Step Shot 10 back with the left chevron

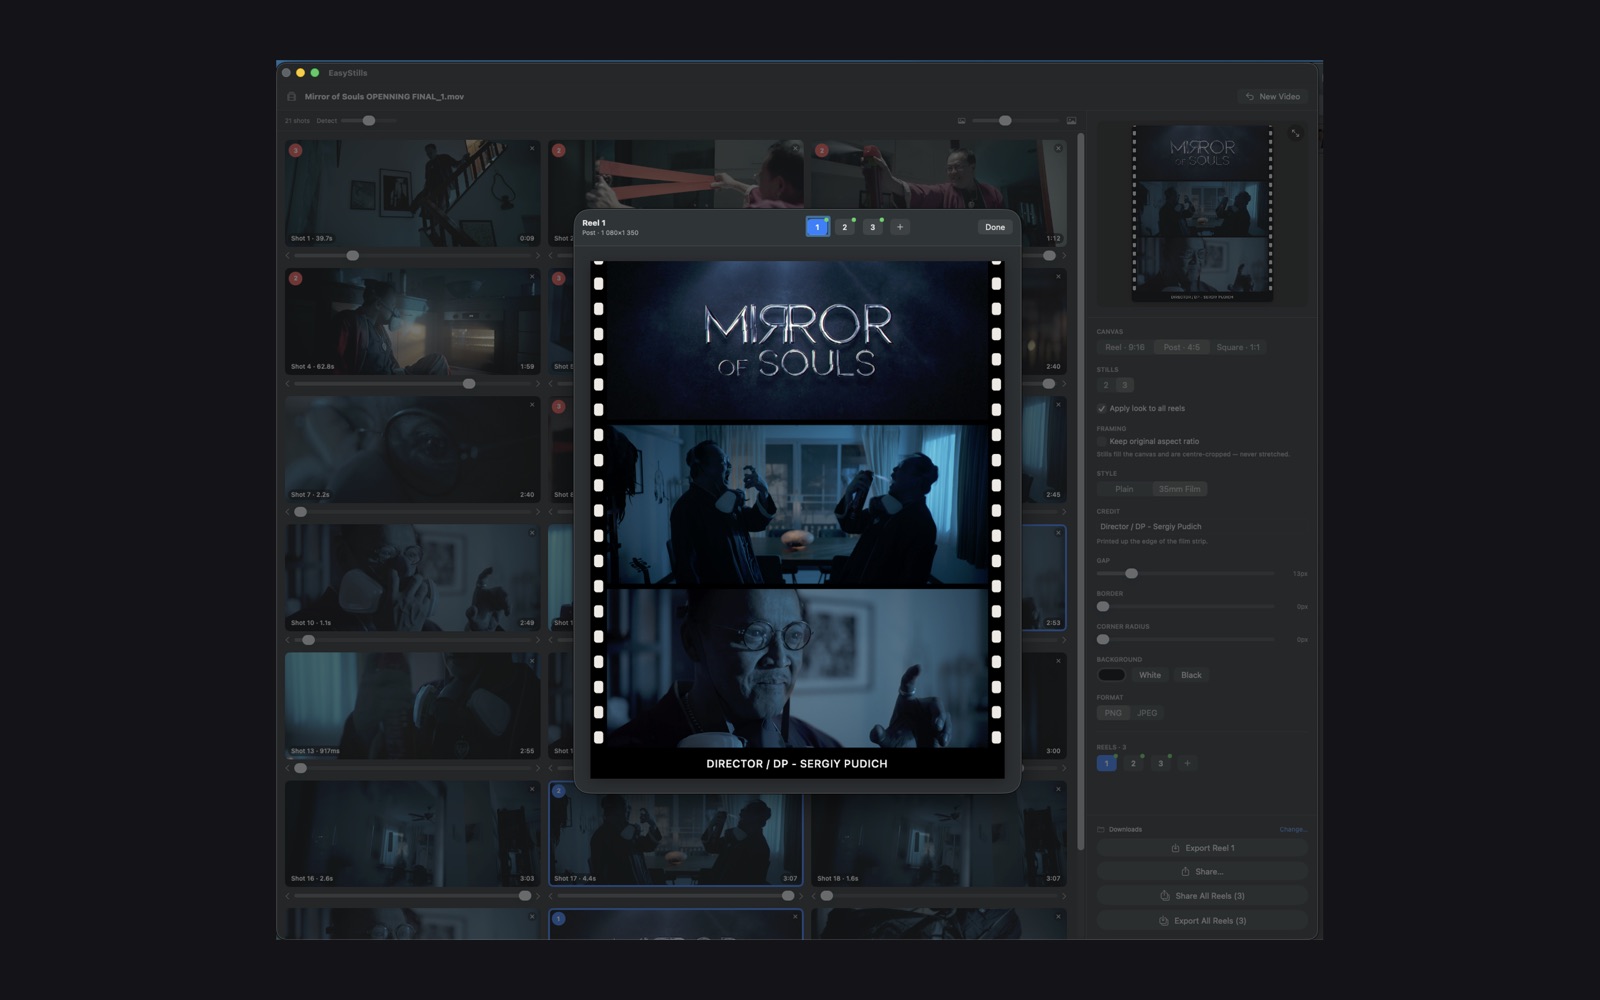point(288,640)
